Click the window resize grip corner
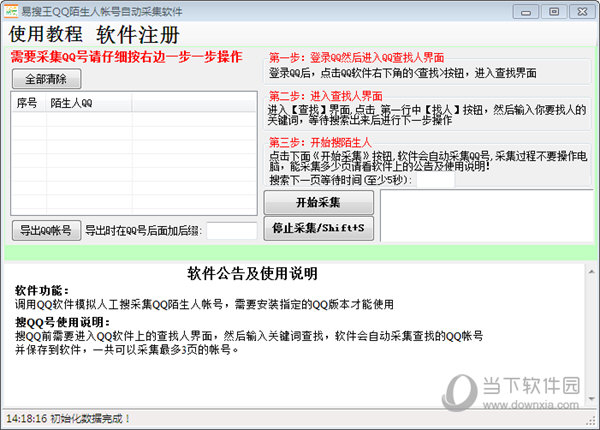 [591, 420]
